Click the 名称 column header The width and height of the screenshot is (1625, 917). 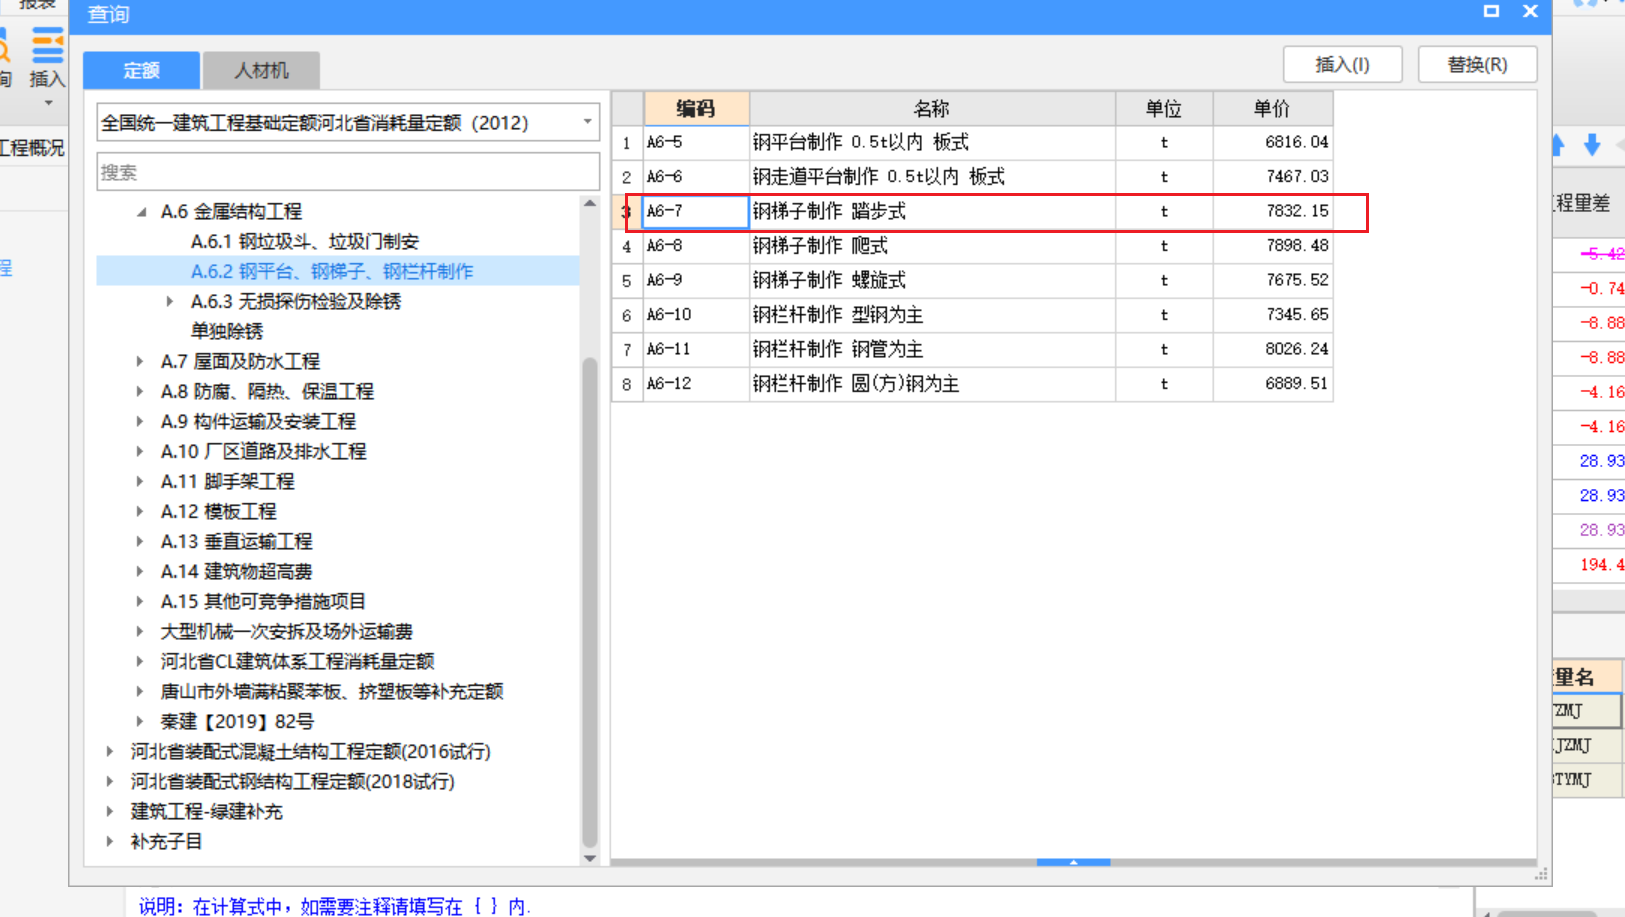pyautogui.click(x=932, y=108)
